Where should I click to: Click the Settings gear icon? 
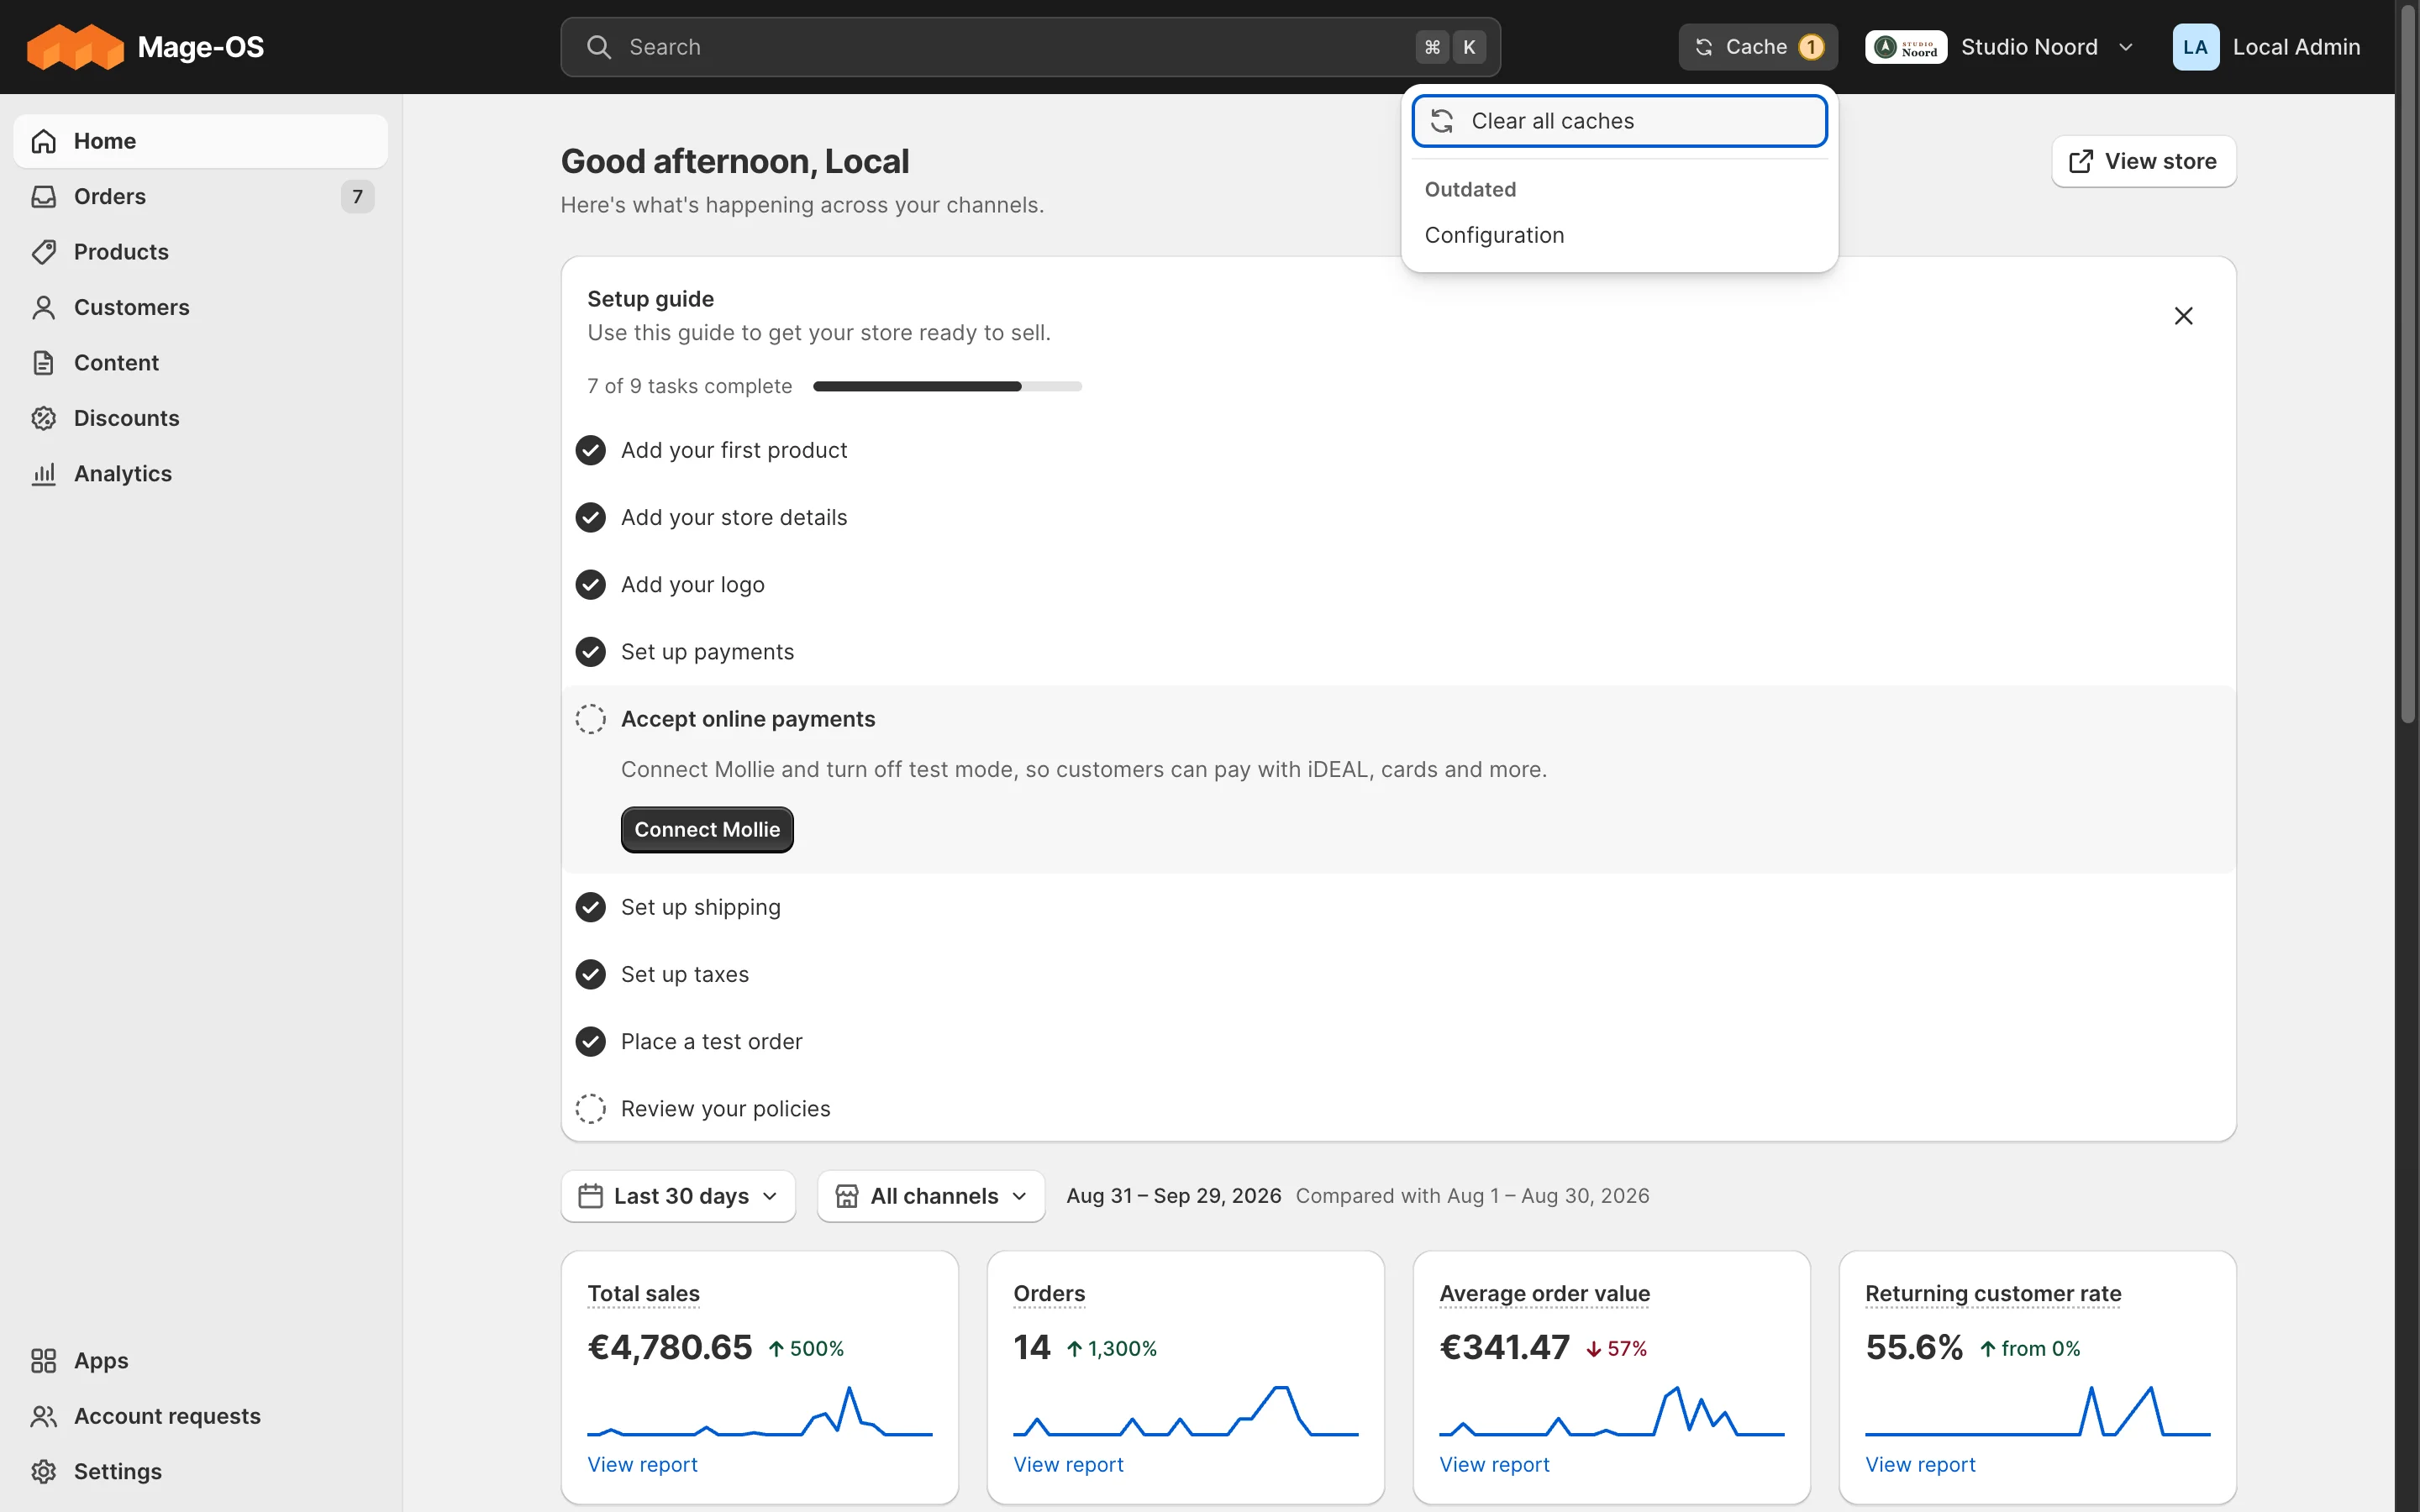[43, 1472]
